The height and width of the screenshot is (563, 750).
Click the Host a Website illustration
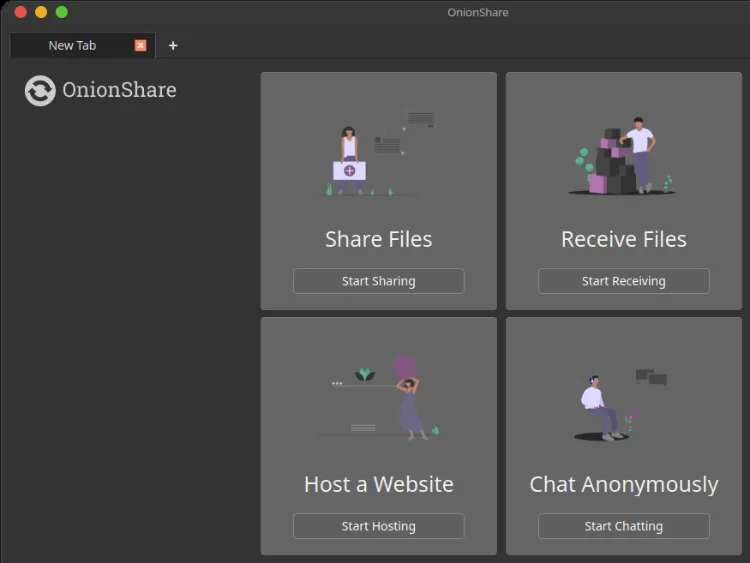[378, 398]
